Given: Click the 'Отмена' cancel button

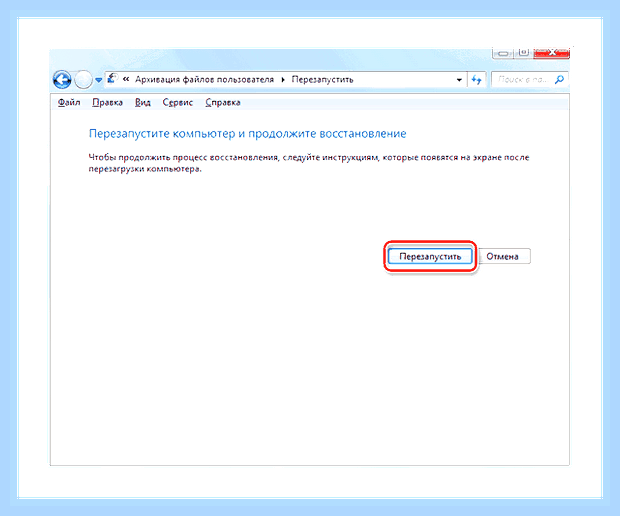Looking at the screenshot, I should (503, 256).
